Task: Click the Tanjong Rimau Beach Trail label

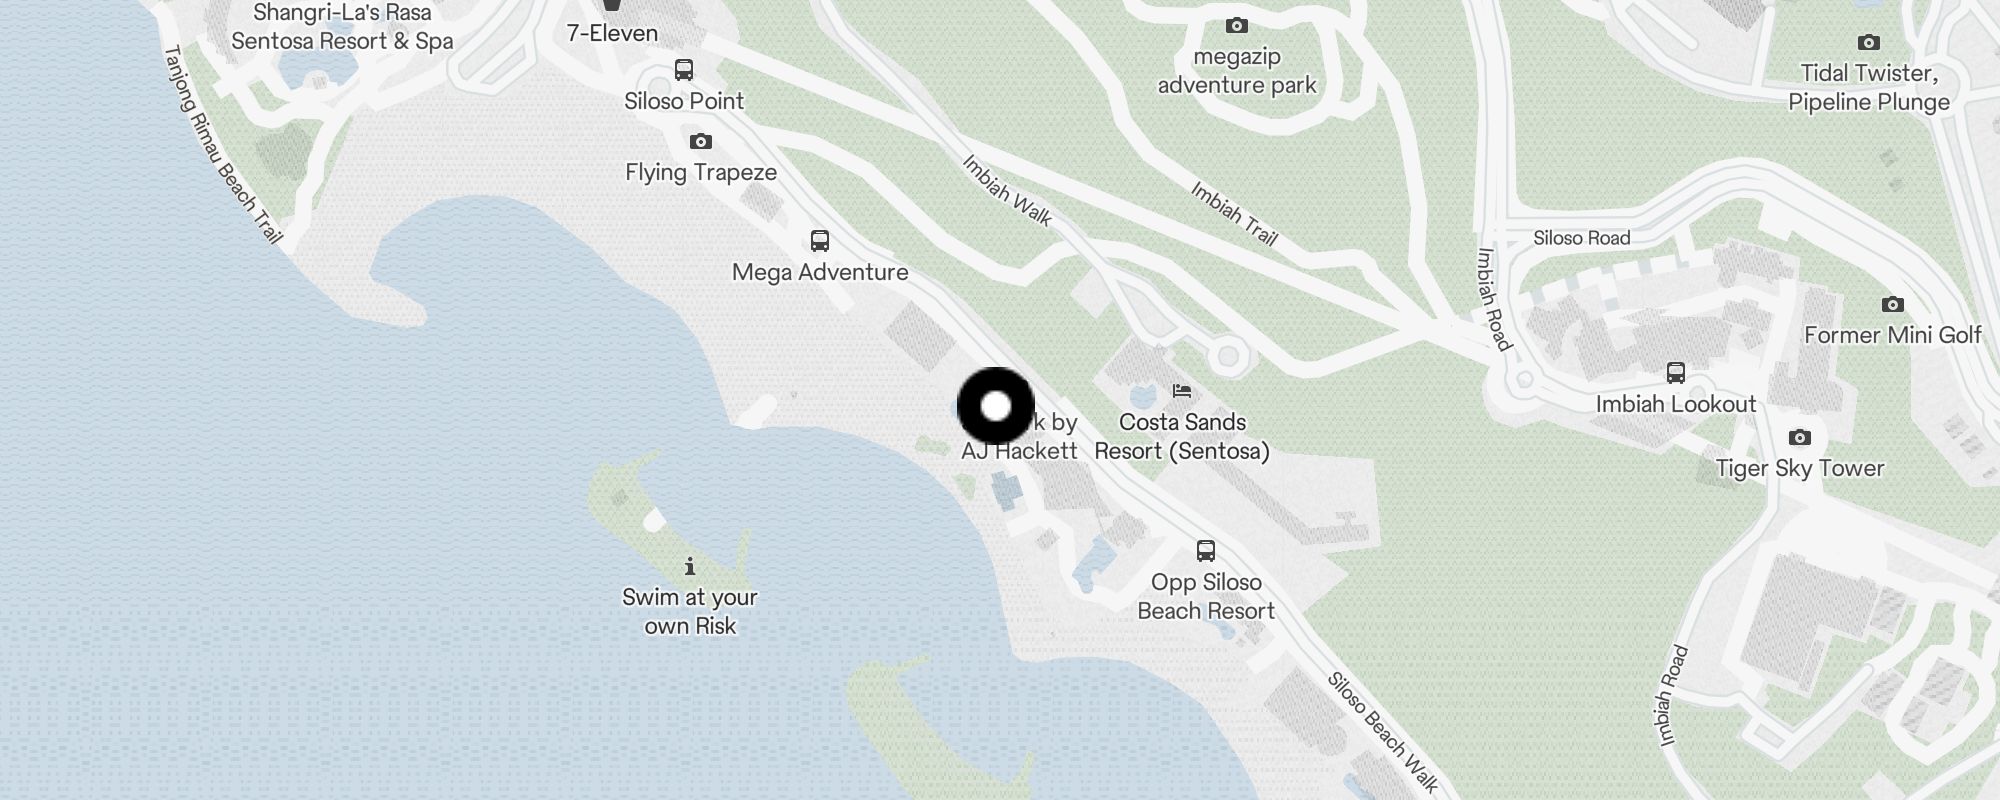Action: point(222,144)
